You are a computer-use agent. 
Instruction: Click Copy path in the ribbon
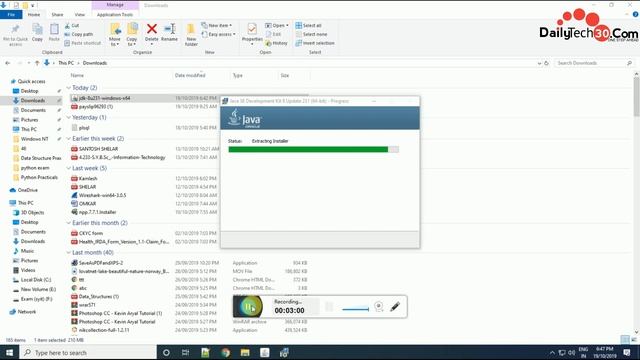click(79, 34)
